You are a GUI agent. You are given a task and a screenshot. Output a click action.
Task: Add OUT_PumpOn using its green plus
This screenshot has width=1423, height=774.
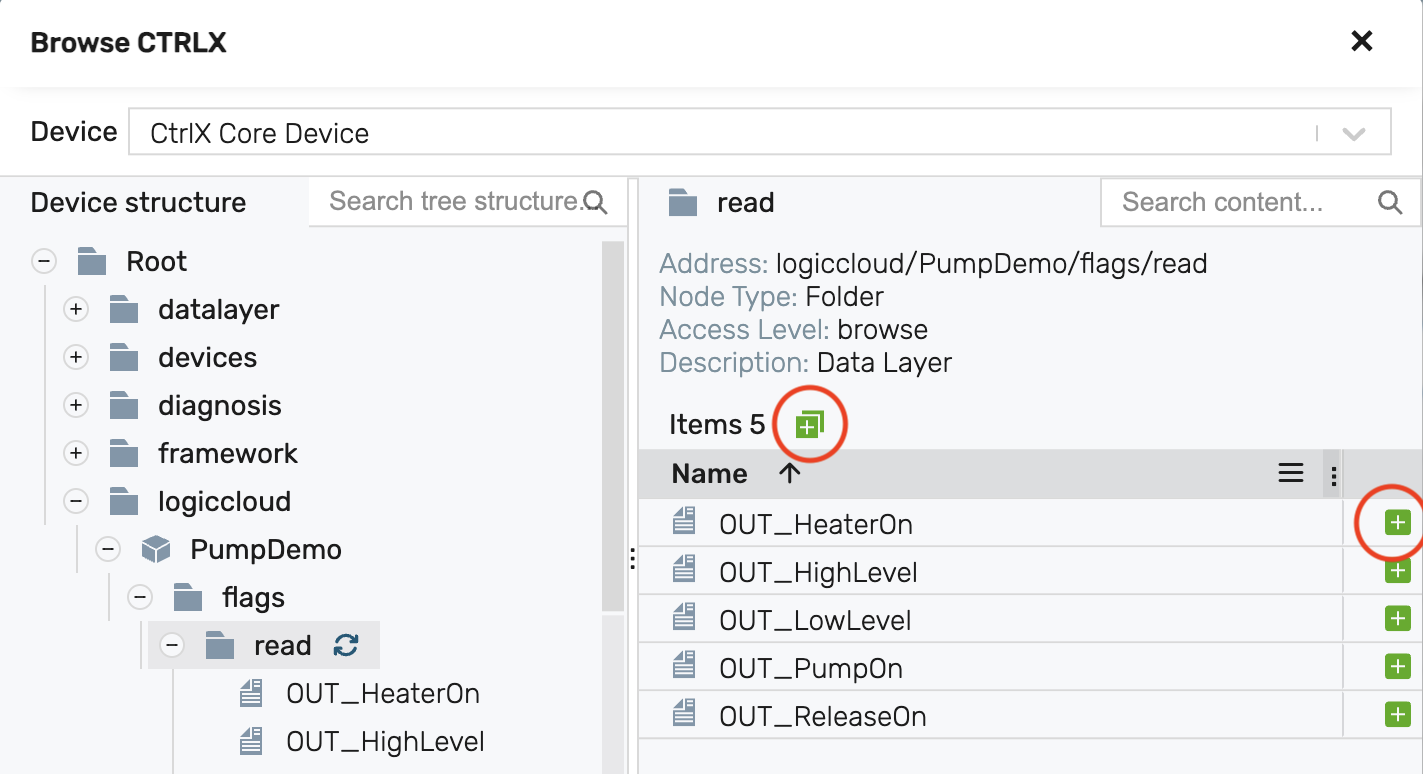click(x=1397, y=667)
